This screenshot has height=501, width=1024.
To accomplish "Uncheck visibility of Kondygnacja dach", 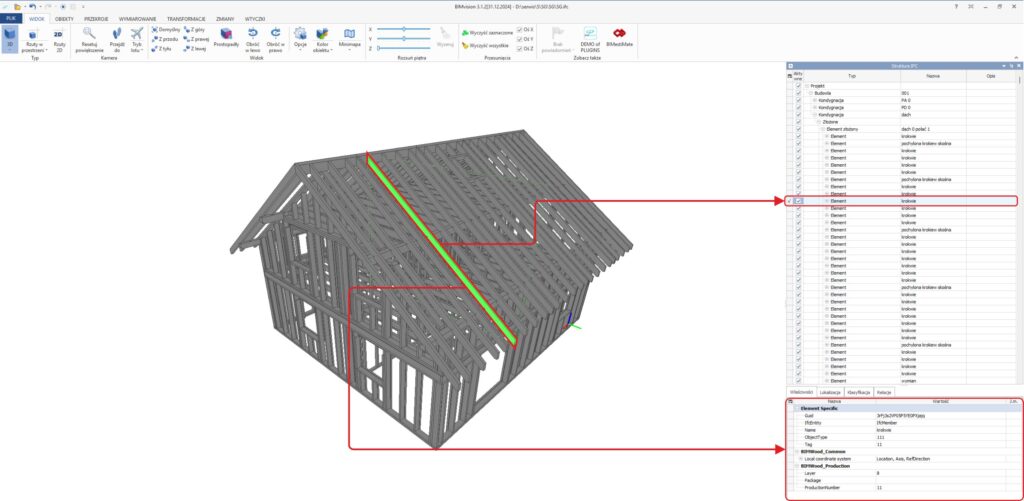I will click(798, 114).
